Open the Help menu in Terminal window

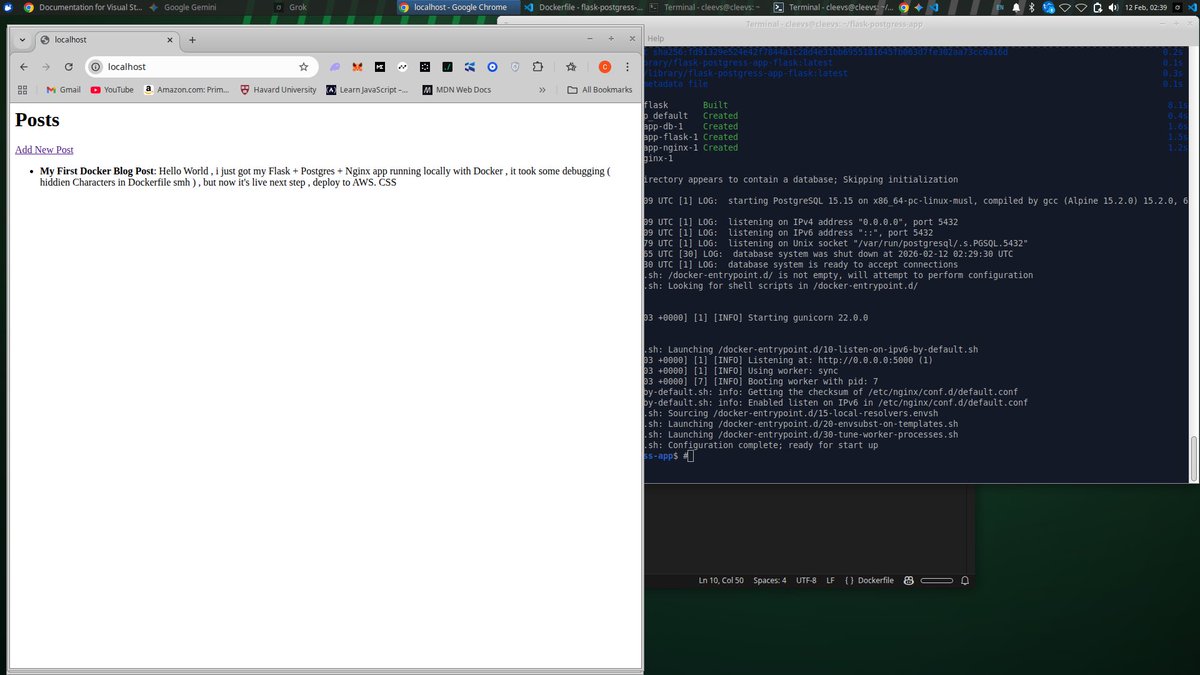[655, 38]
